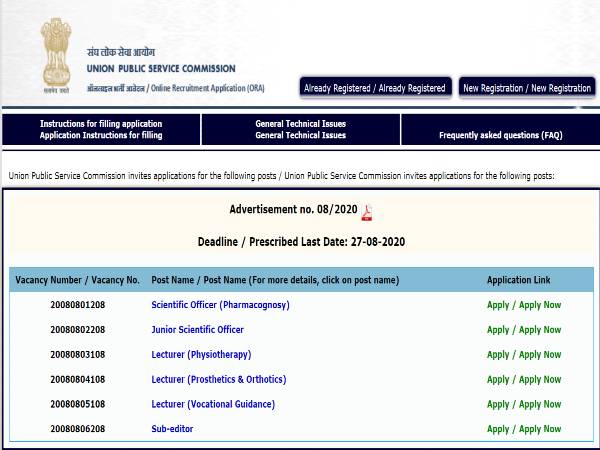Image resolution: width=600 pixels, height=450 pixels.
Task: Select vacancy number 20080805108
Action: coord(78,404)
